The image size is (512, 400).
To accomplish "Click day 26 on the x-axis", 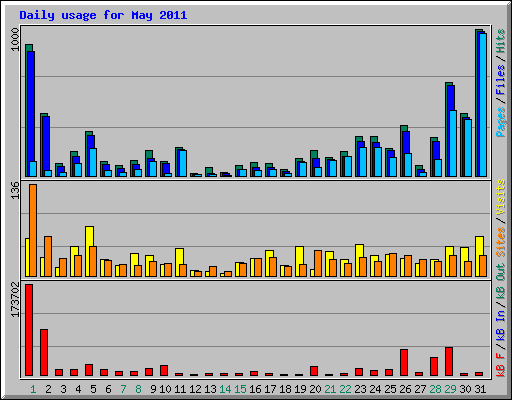I will point(405,389).
